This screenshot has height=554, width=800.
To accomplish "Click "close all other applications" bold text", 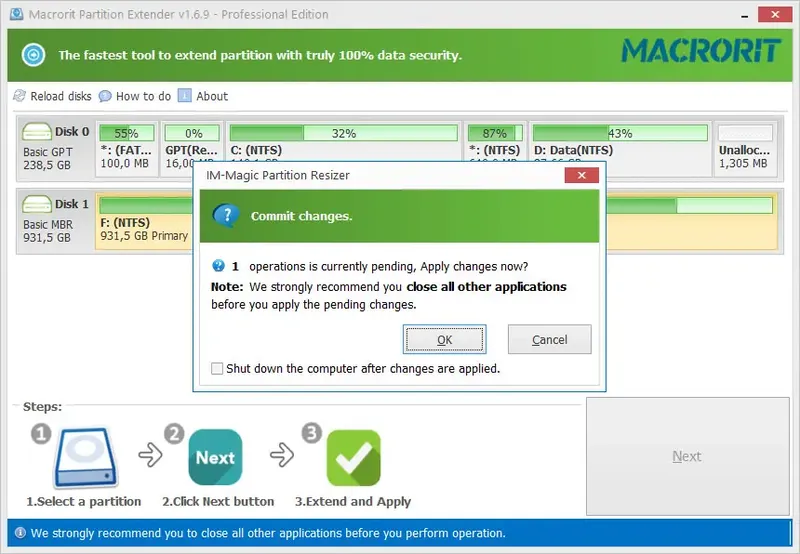I will click(486, 287).
